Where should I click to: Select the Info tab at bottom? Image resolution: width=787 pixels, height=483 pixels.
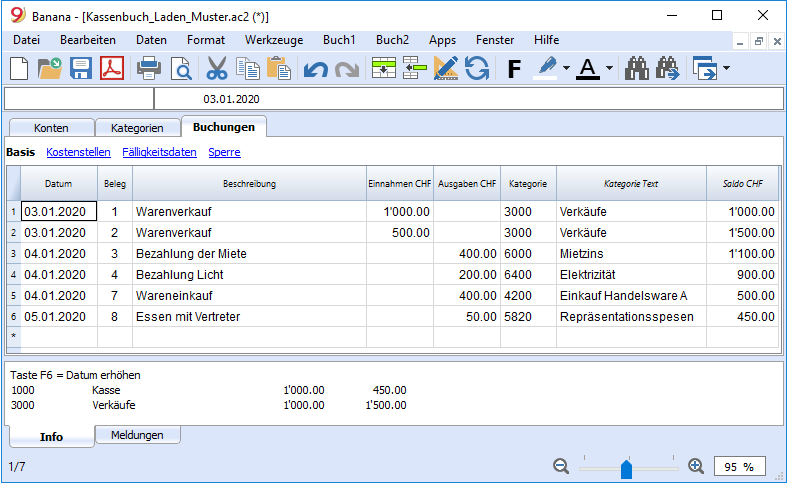point(51,437)
